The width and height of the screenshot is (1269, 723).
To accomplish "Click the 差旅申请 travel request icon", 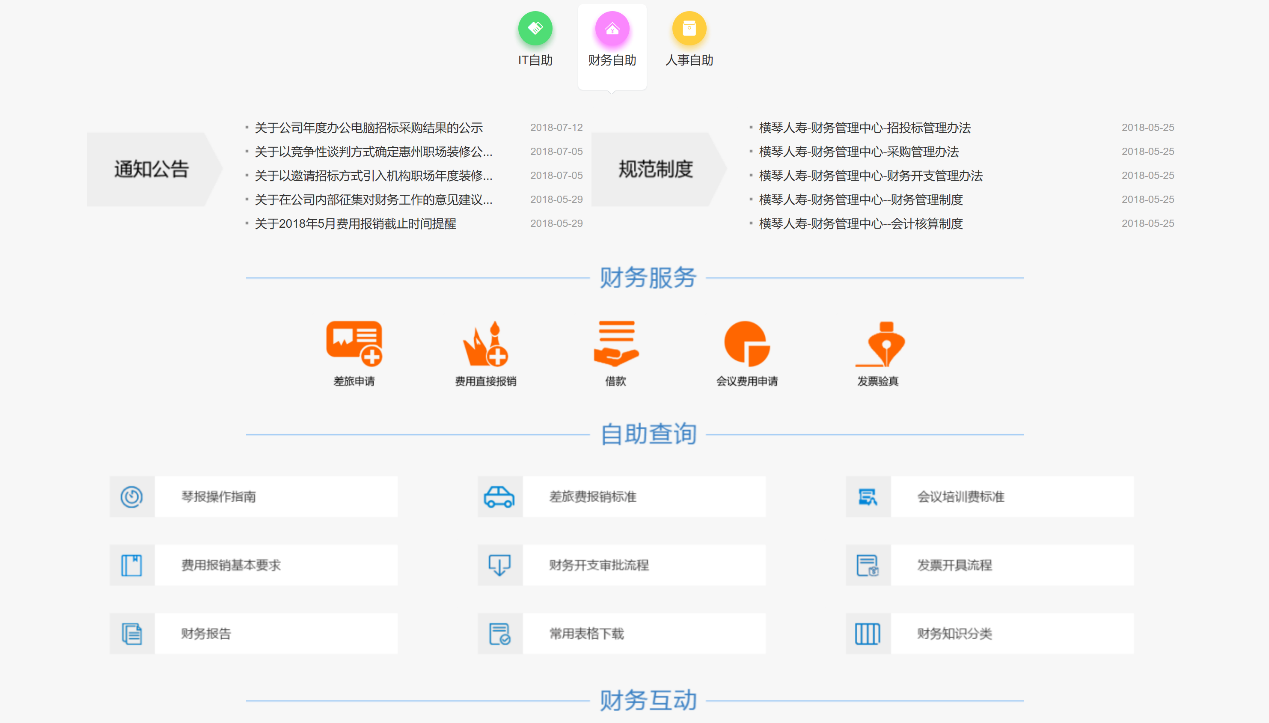I will pyautogui.click(x=354, y=344).
